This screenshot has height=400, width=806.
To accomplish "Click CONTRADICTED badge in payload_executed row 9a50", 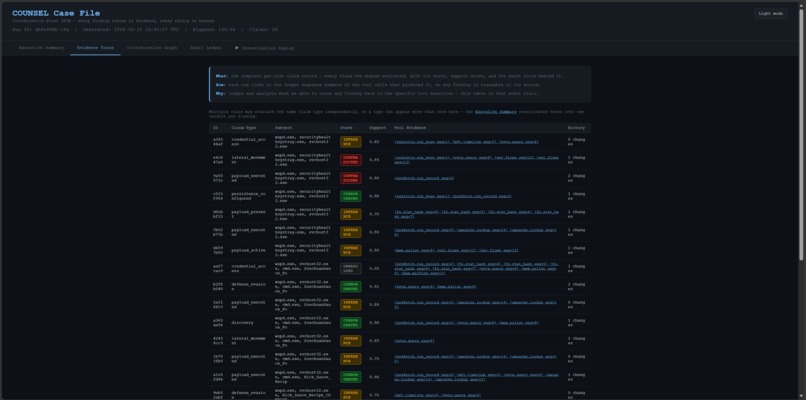I will click(351, 178).
